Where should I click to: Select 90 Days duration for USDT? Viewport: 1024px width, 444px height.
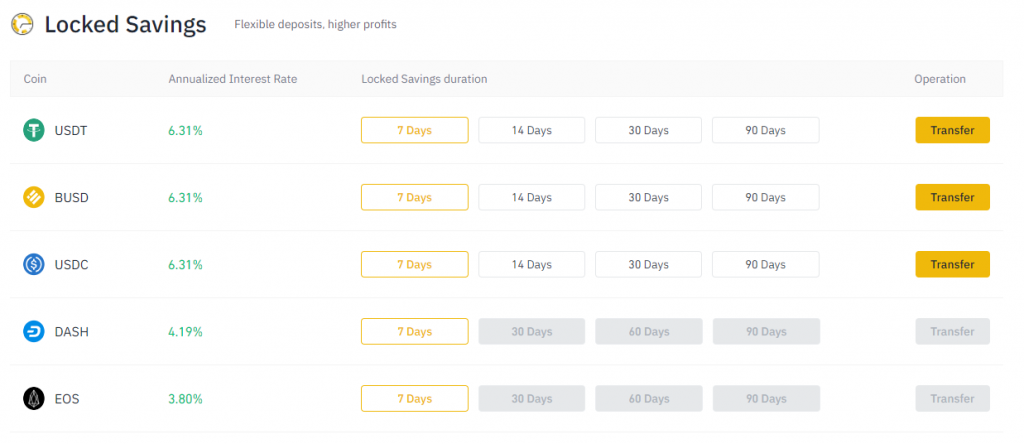765,130
